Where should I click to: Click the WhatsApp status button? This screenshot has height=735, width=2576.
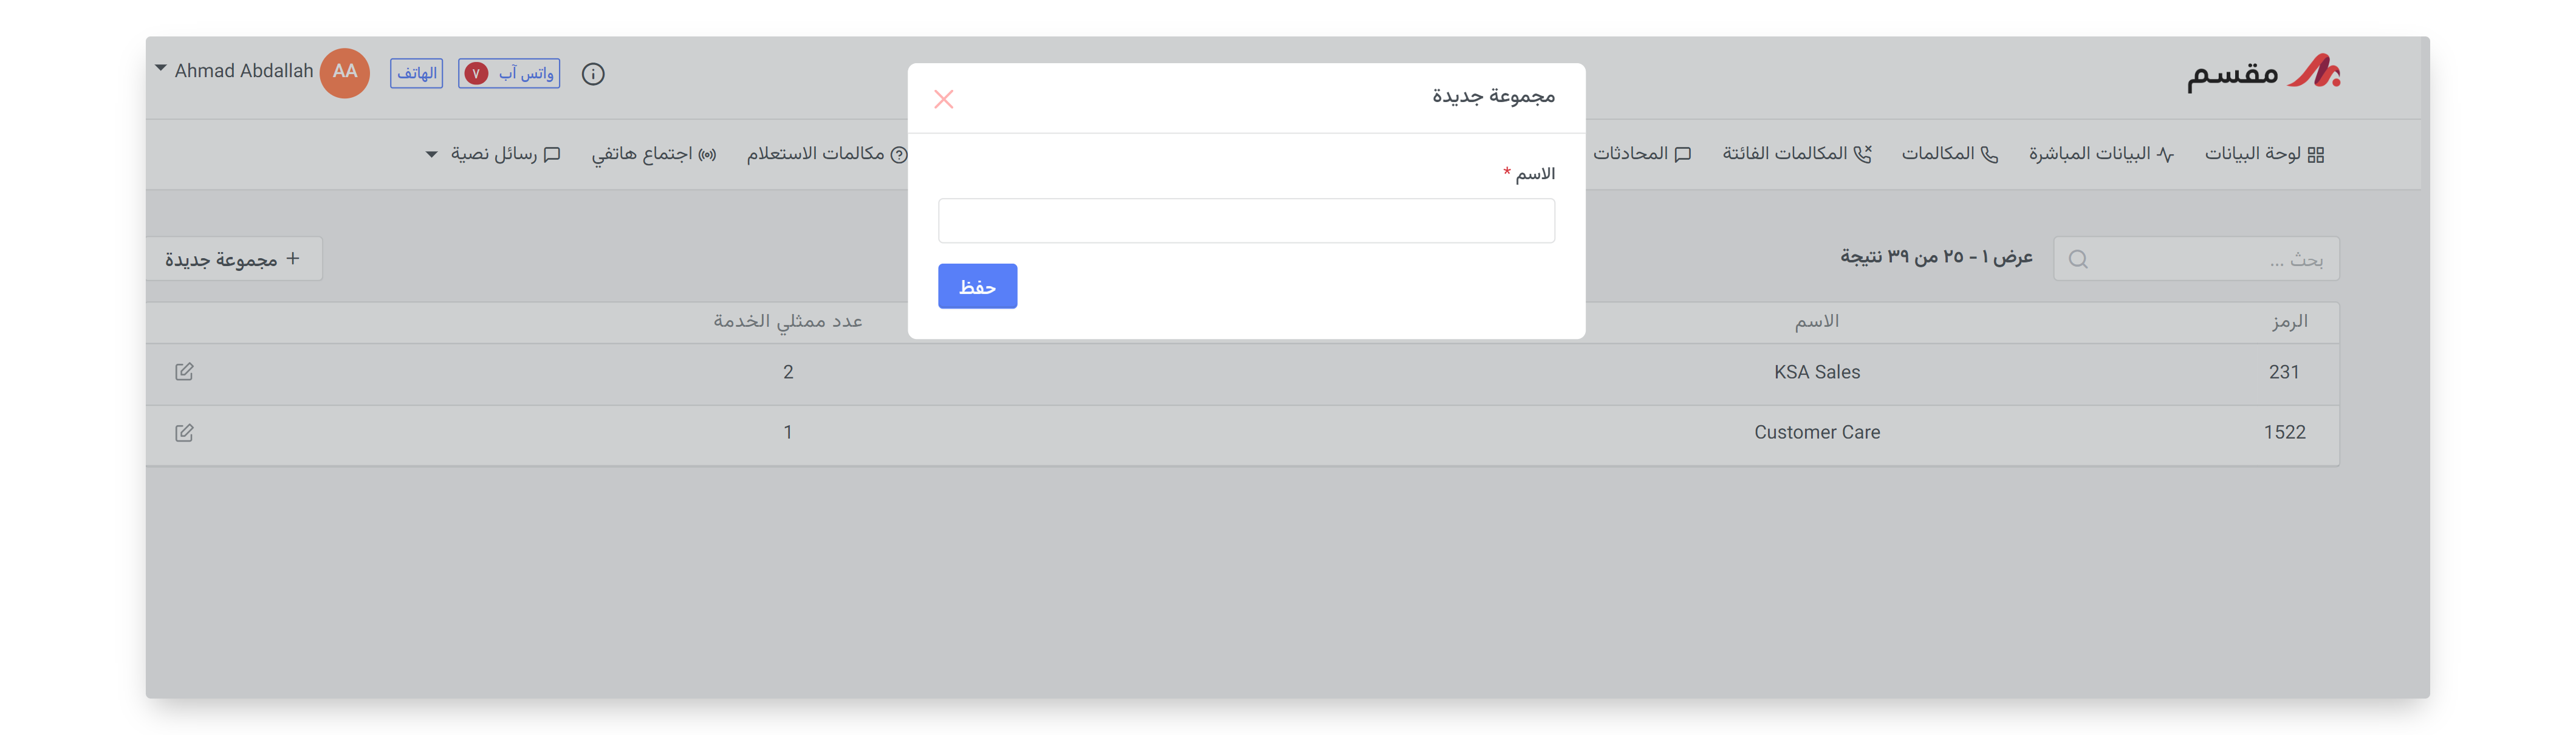tap(509, 74)
